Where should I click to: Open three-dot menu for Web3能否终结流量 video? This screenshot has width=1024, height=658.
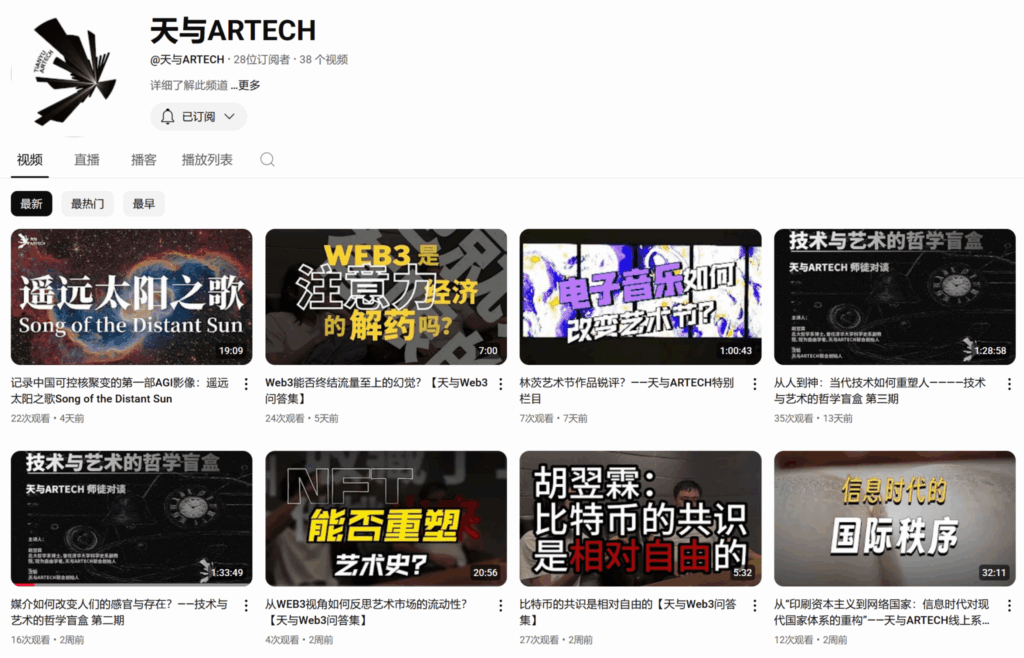[500, 384]
